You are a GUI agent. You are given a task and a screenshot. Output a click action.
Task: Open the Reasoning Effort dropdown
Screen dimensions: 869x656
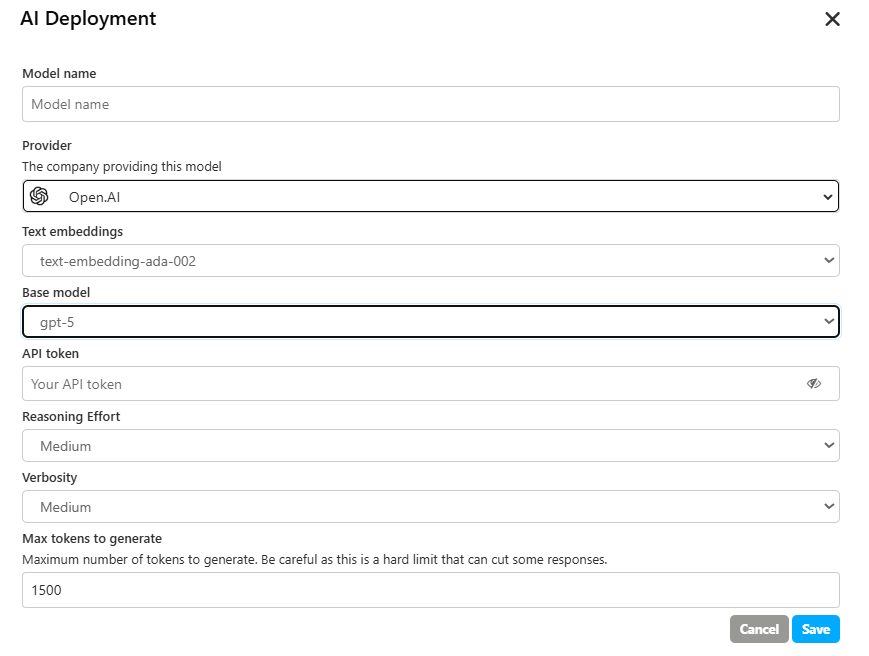coord(431,445)
